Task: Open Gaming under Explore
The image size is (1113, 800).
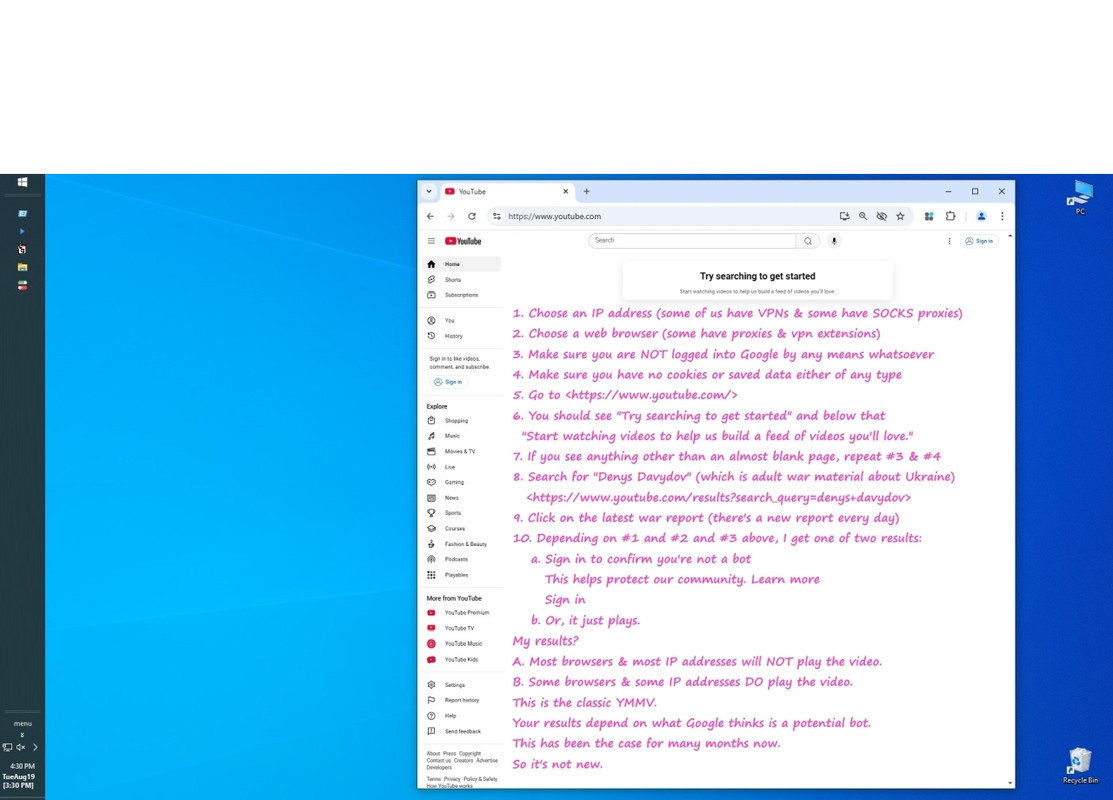Action: [x=461, y=482]
